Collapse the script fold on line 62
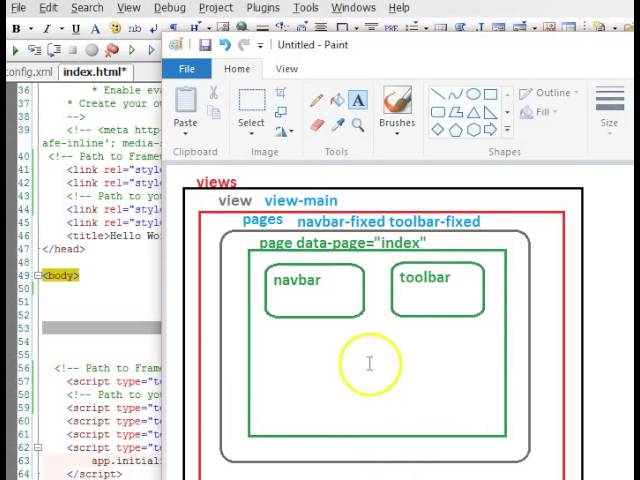 tap(38, 448)
